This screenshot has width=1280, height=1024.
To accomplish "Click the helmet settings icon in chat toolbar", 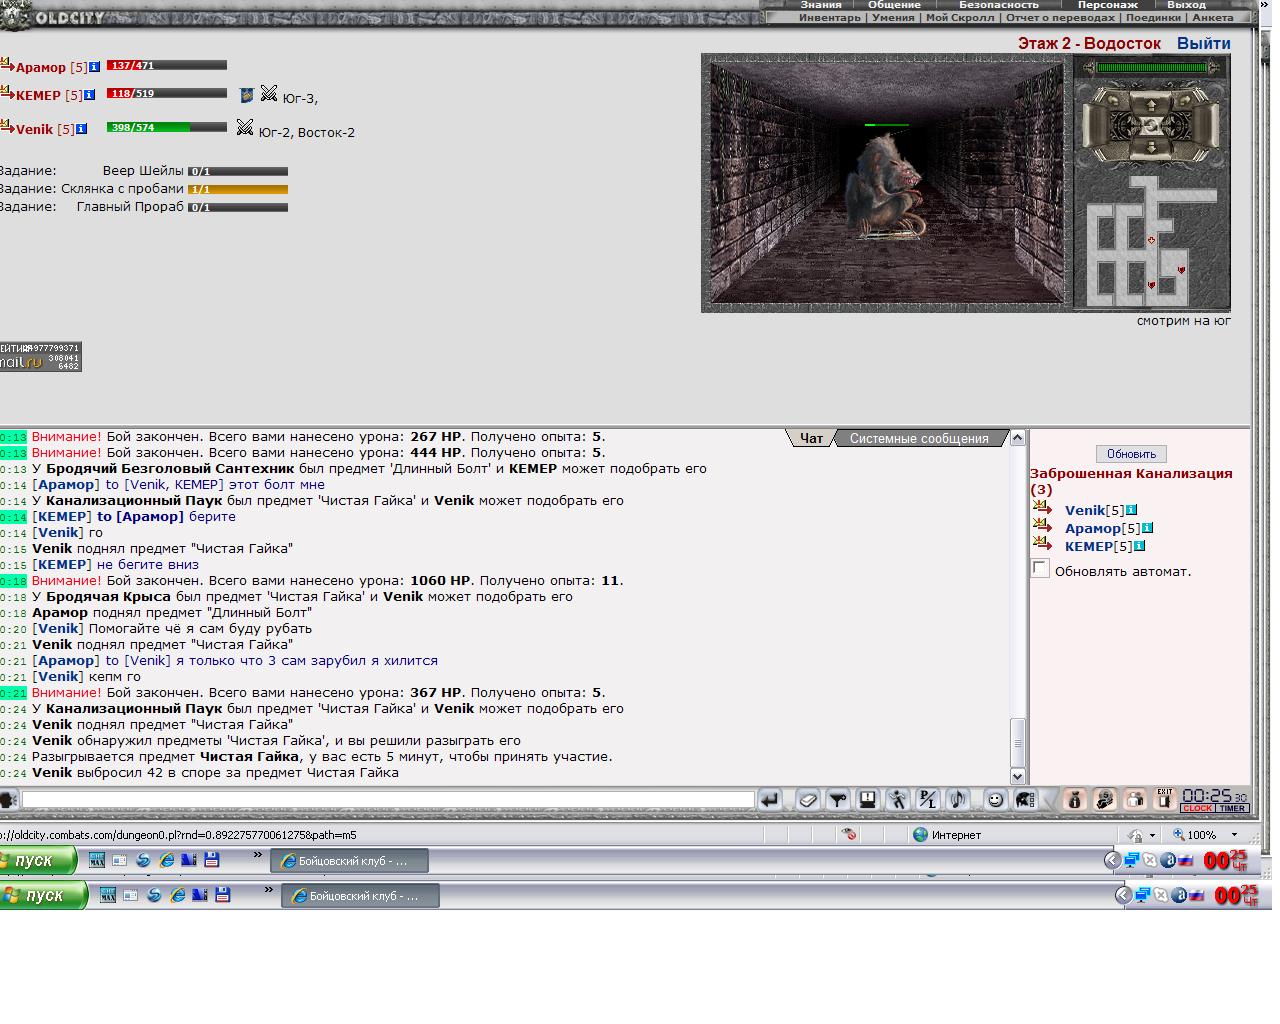I will point(1025,800).
